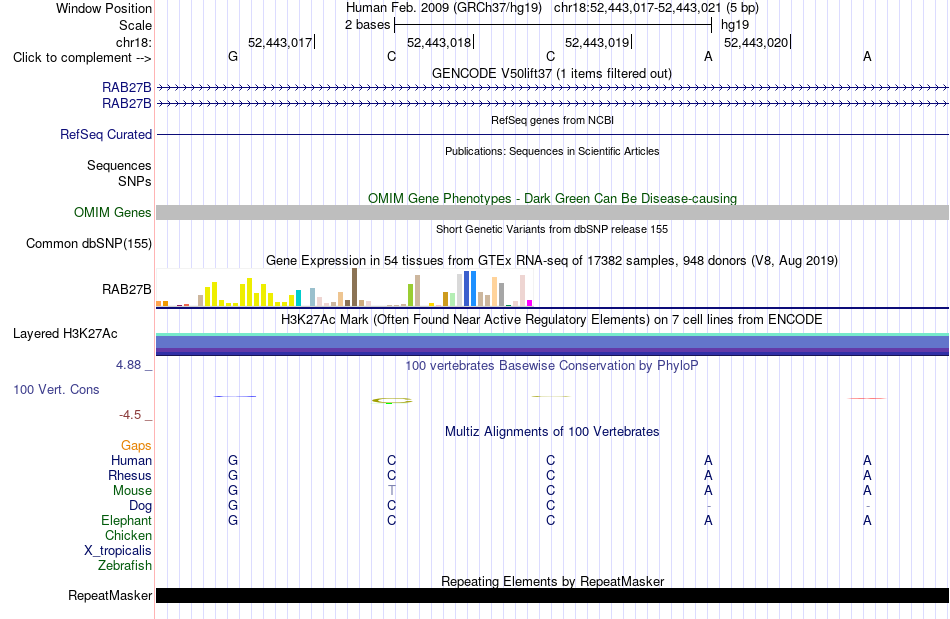This screenshot has width=950, height=619.
Task: Open the 'H3K27Ac Mark (Often Found Near Active Regulatory Elements)' title
Action: coord(552,319)
